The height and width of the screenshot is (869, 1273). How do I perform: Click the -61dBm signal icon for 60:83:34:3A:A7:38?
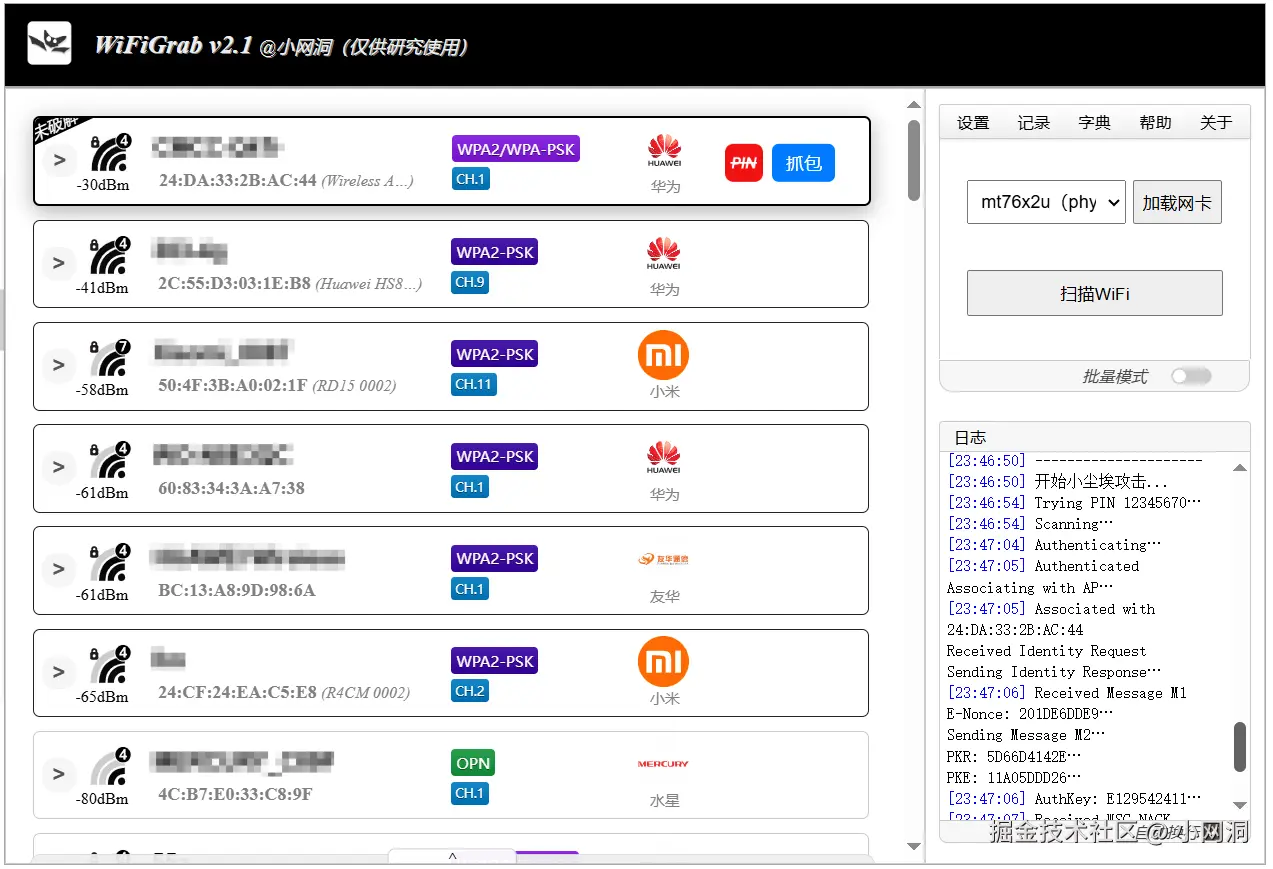[x=109, y=462]
